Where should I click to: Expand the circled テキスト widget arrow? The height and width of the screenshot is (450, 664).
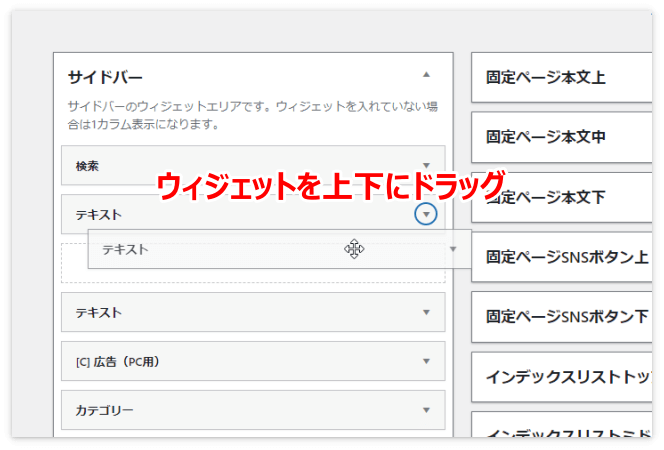426,214
